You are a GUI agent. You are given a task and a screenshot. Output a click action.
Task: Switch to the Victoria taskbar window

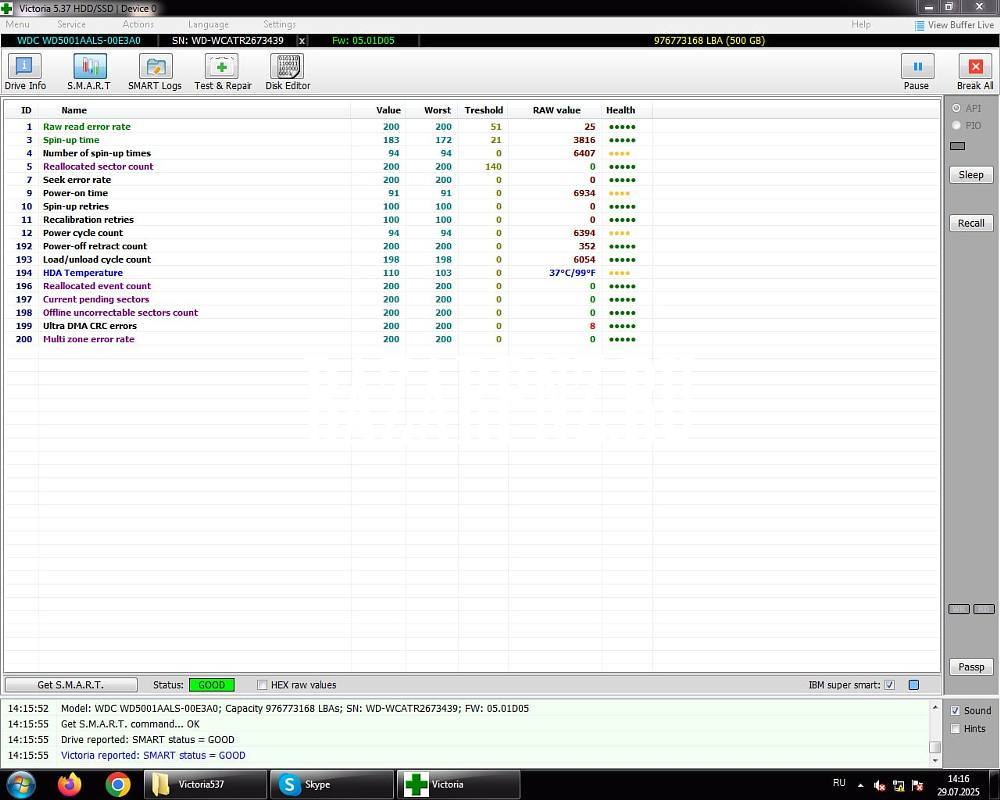459,784
